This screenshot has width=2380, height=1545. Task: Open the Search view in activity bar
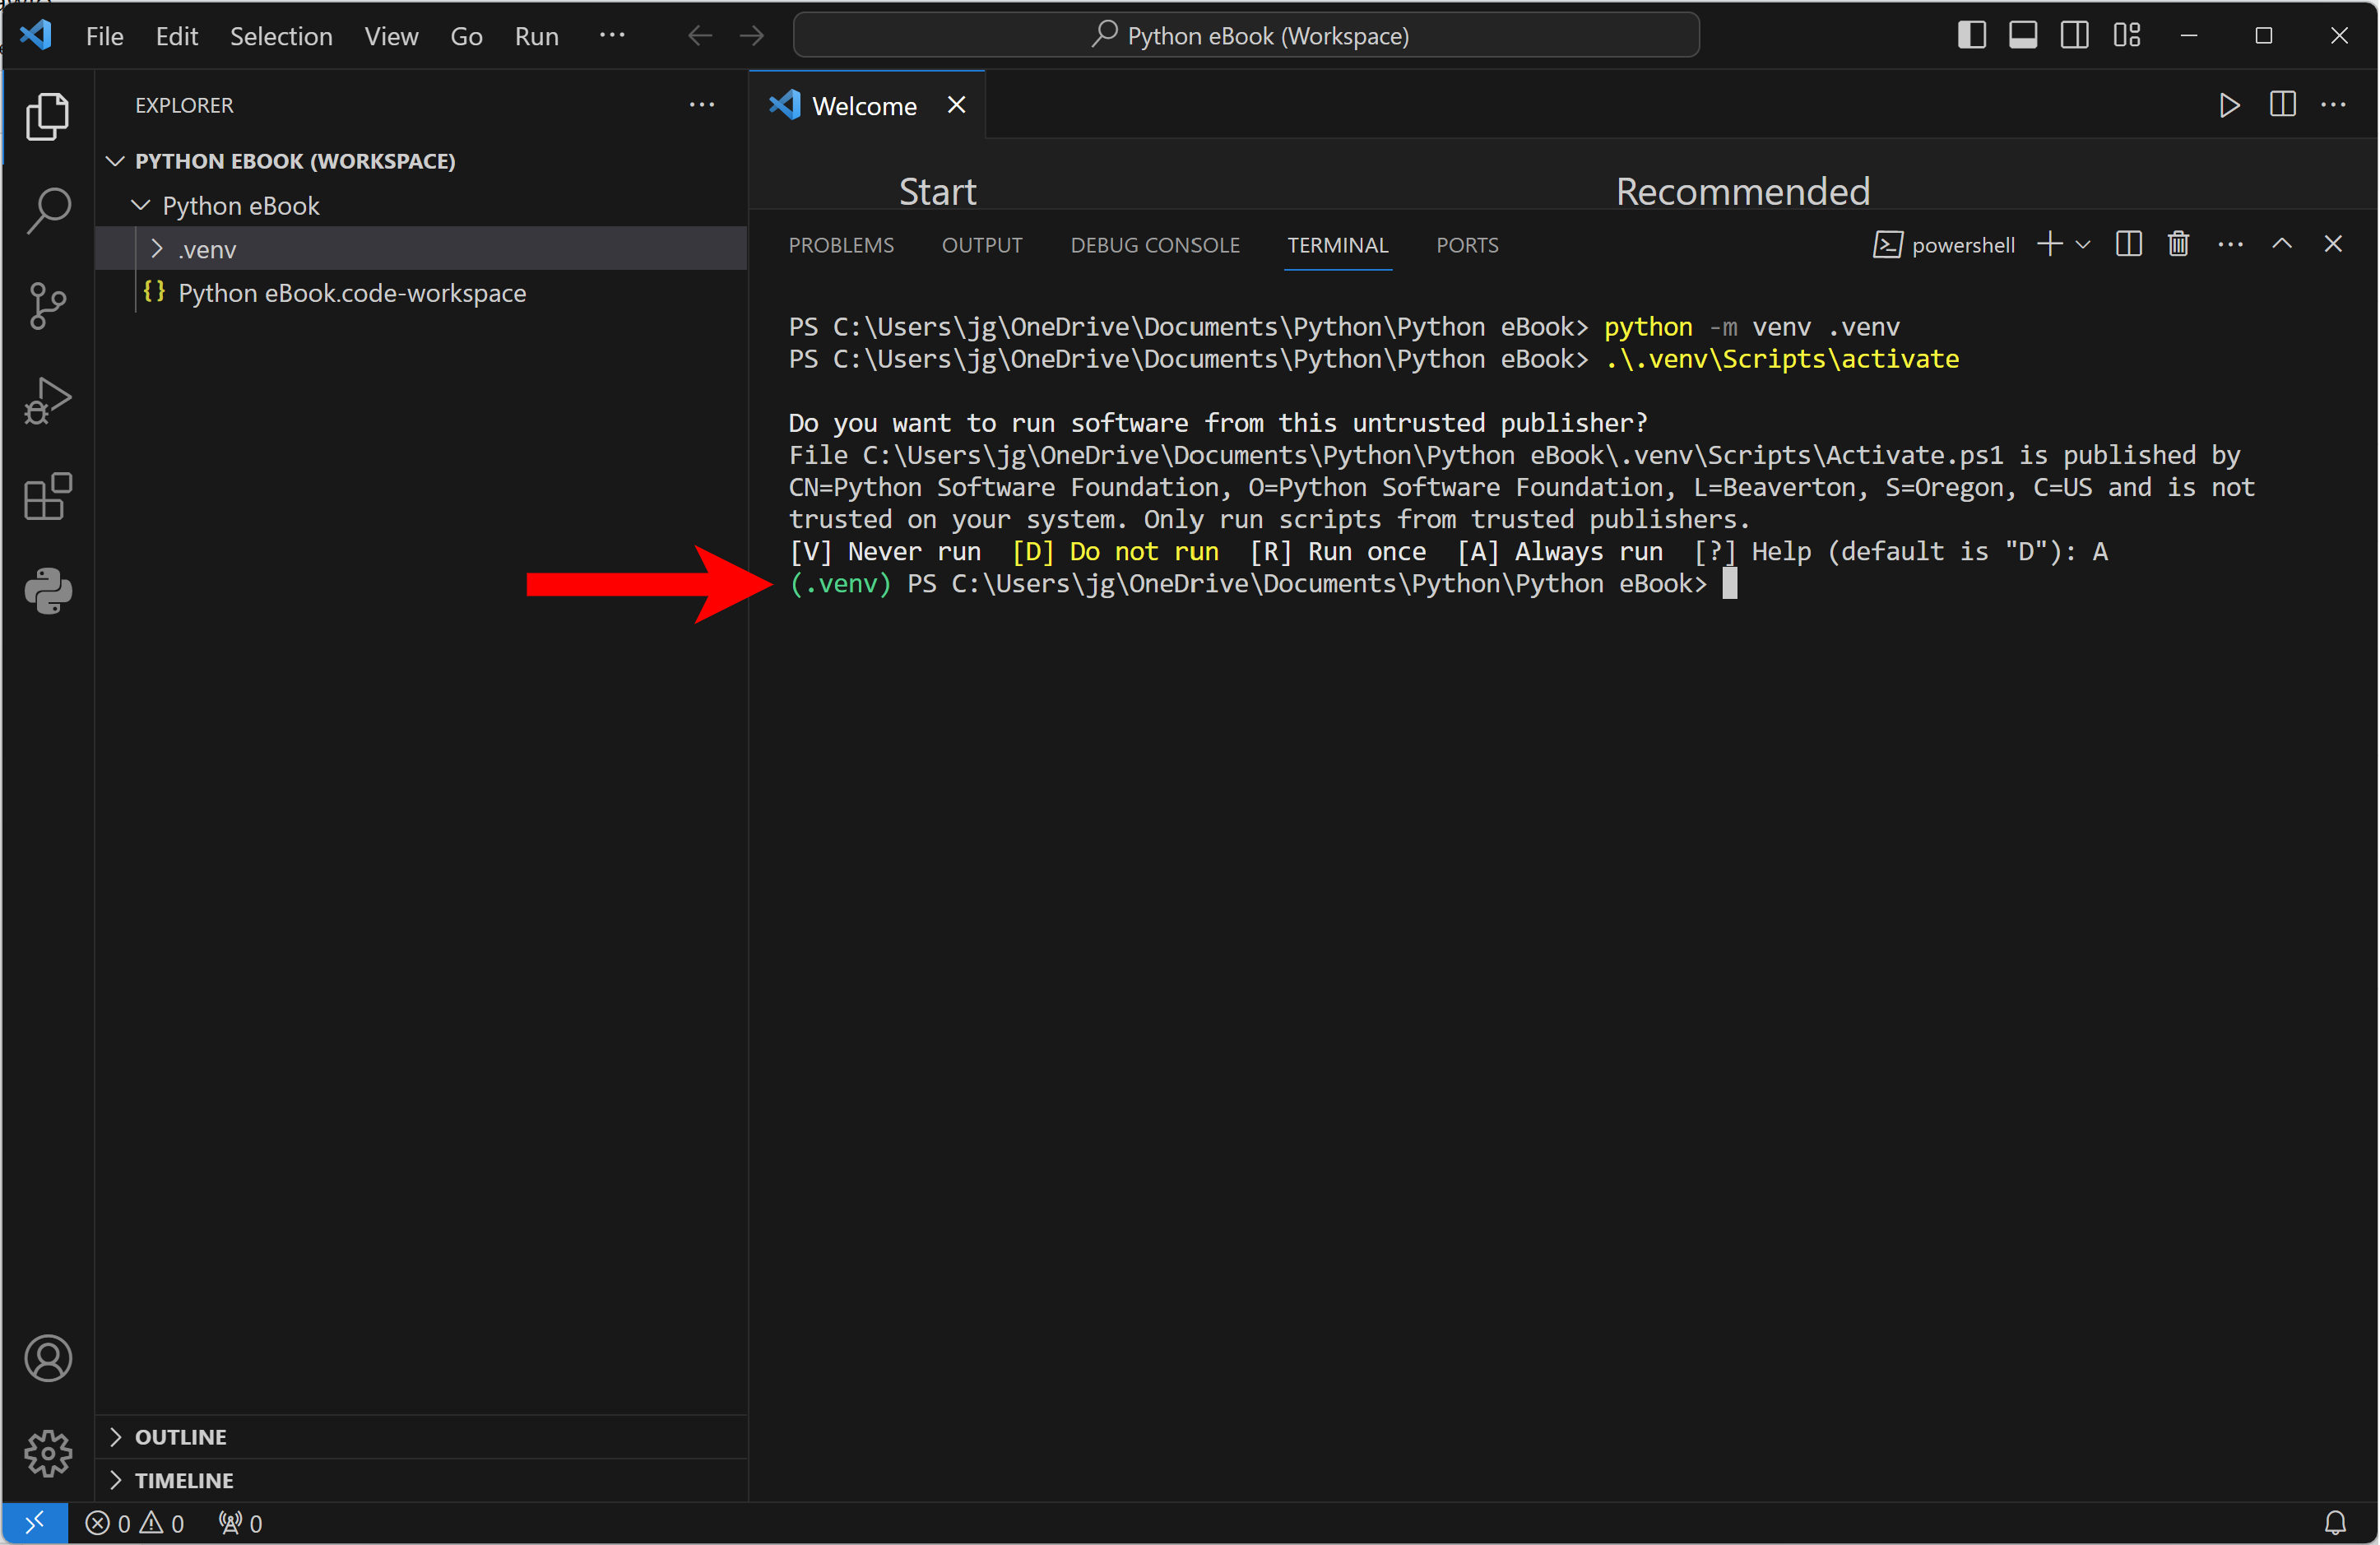click(47, 211)
